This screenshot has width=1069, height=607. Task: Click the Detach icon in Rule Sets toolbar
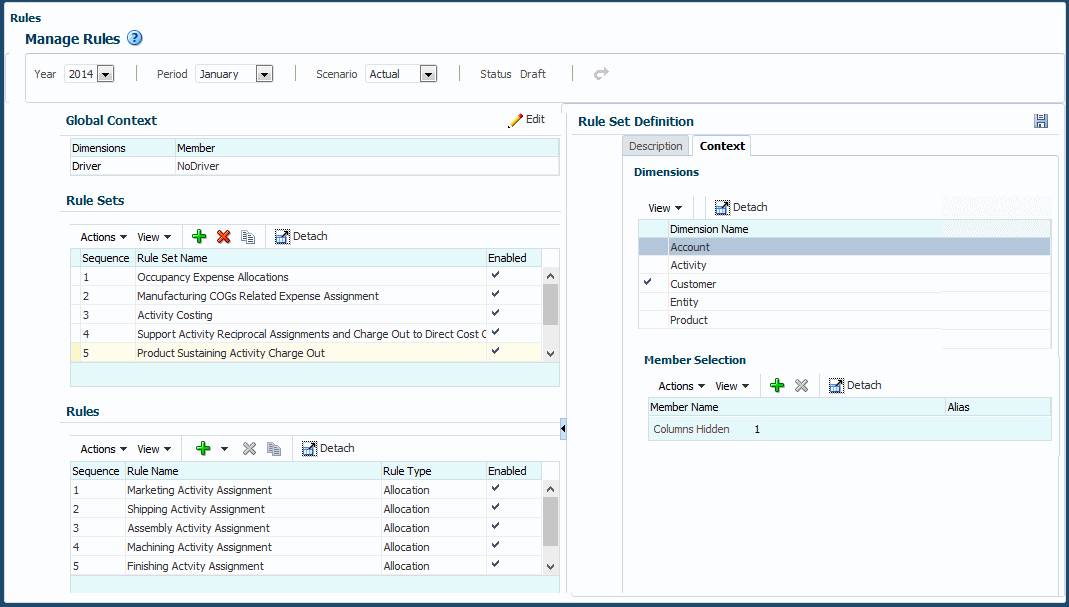pos(282,237)
